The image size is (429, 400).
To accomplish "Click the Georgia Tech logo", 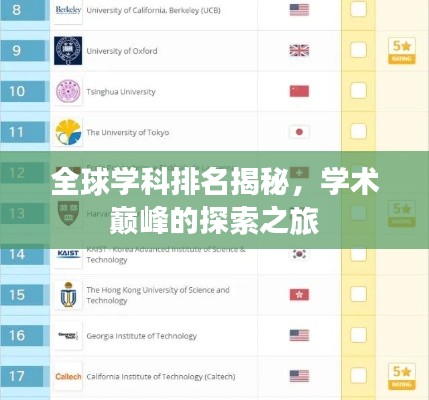I will 68,335.
